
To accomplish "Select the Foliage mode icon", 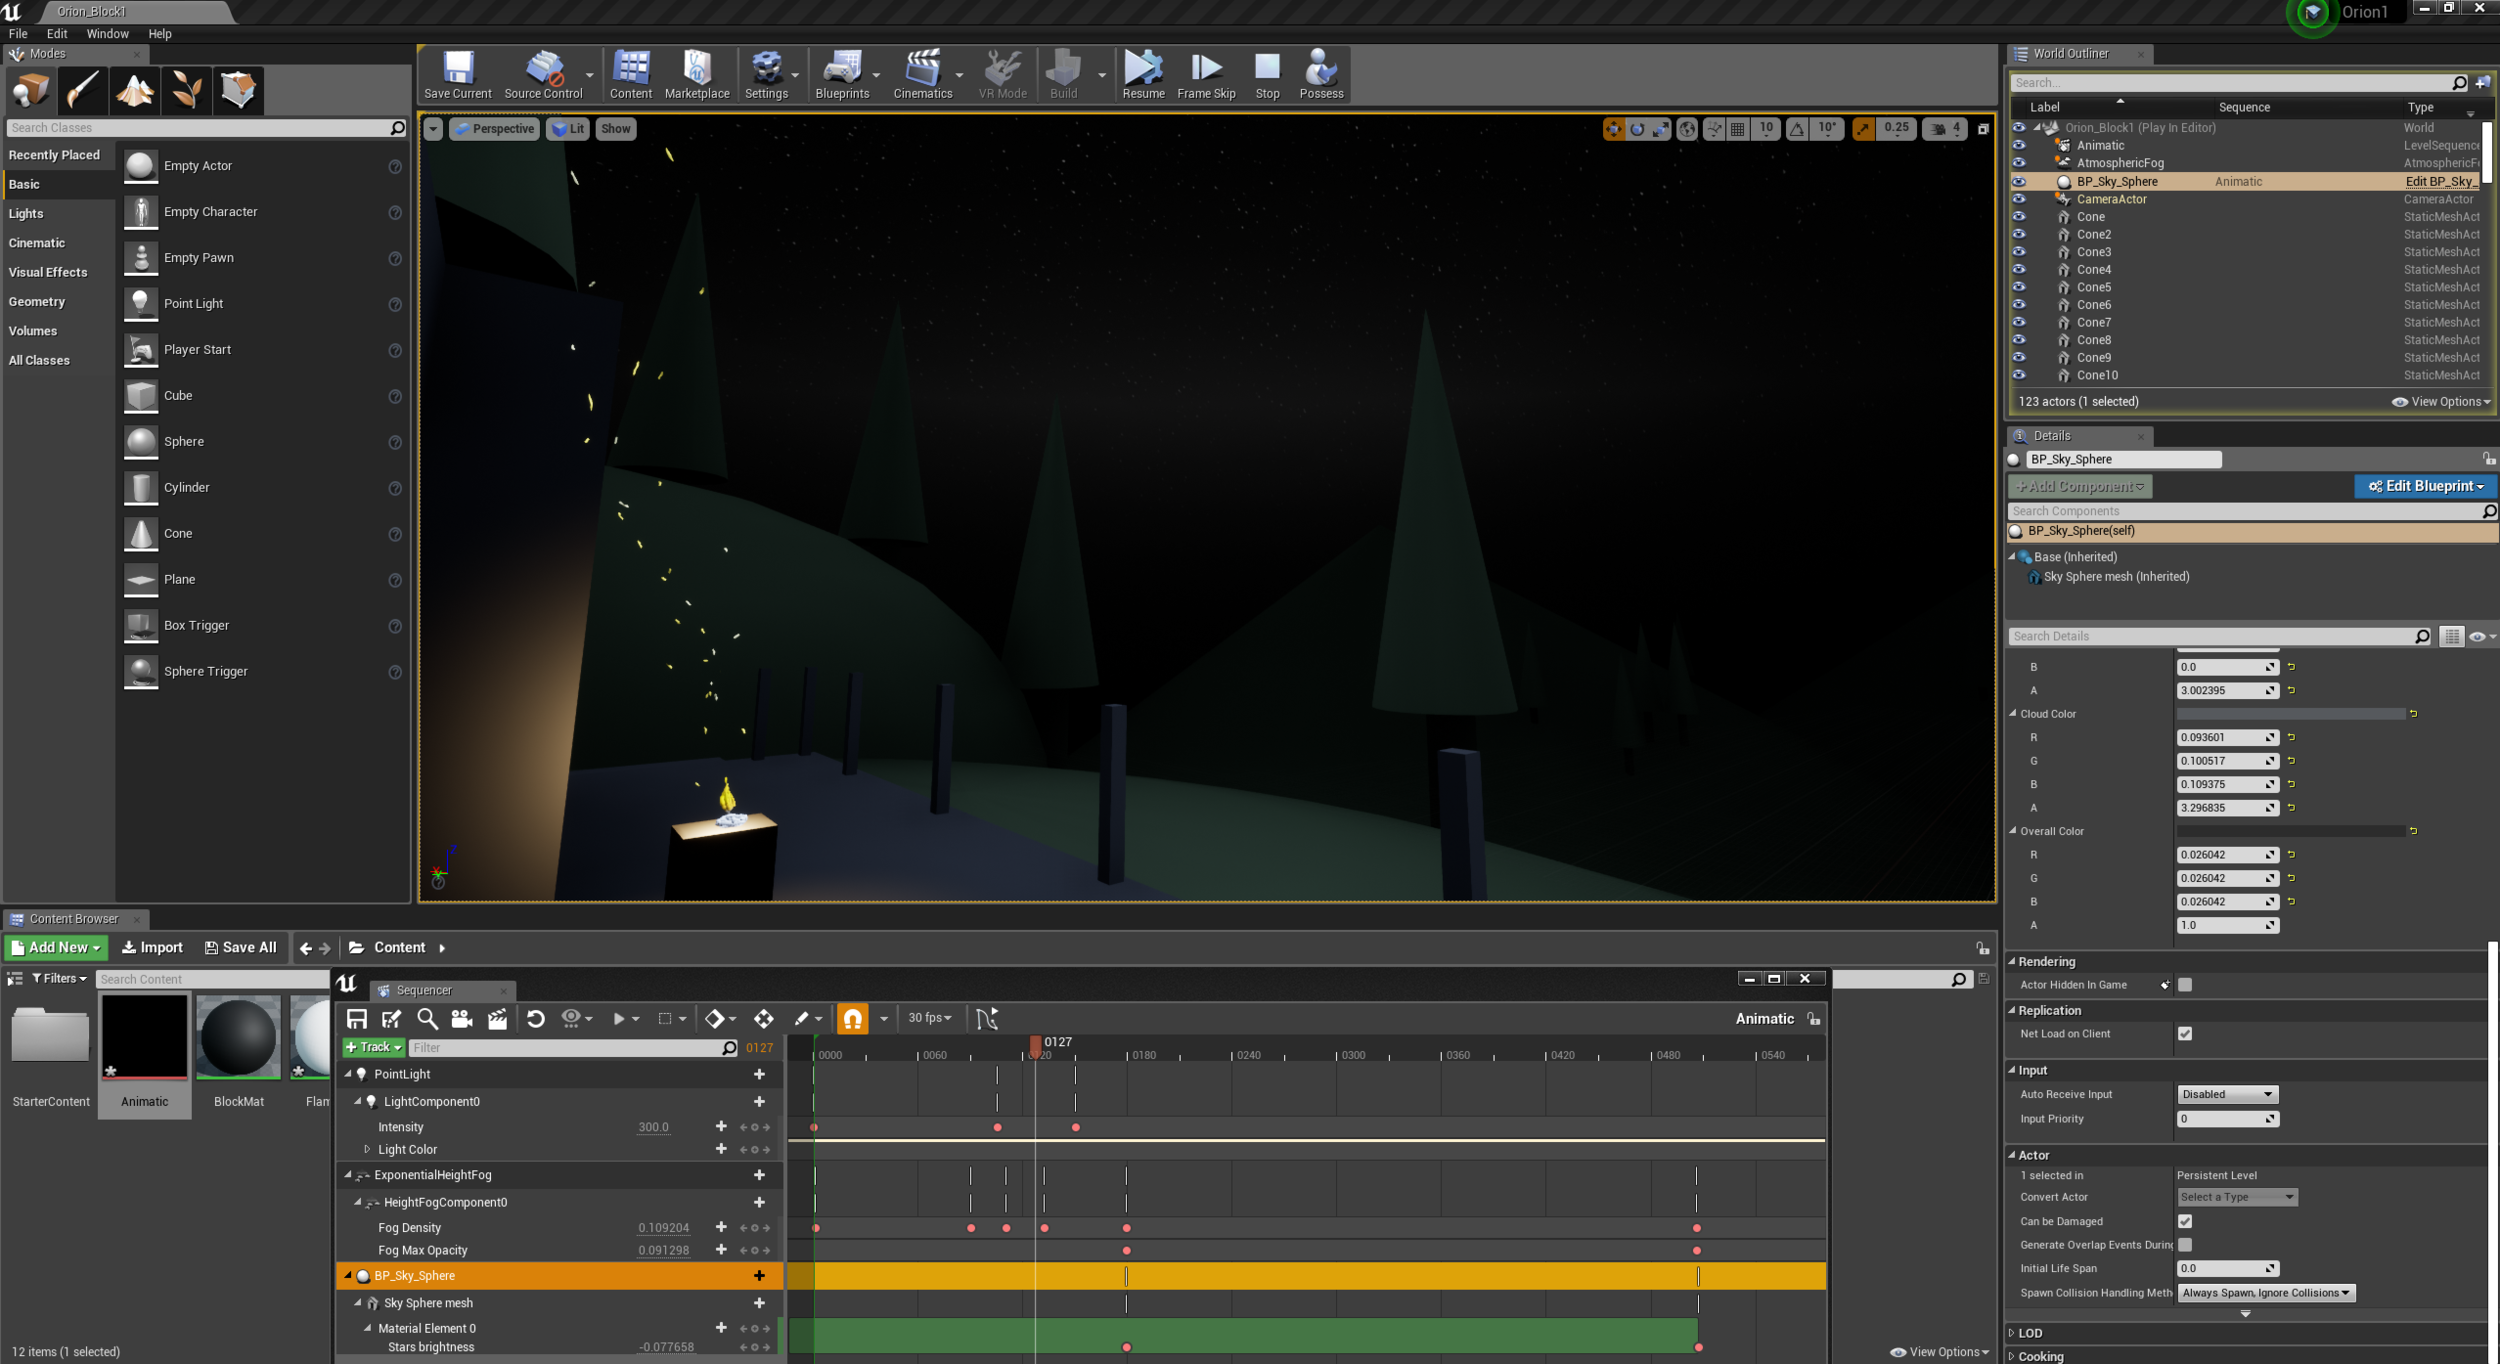I will pos(187,90).
